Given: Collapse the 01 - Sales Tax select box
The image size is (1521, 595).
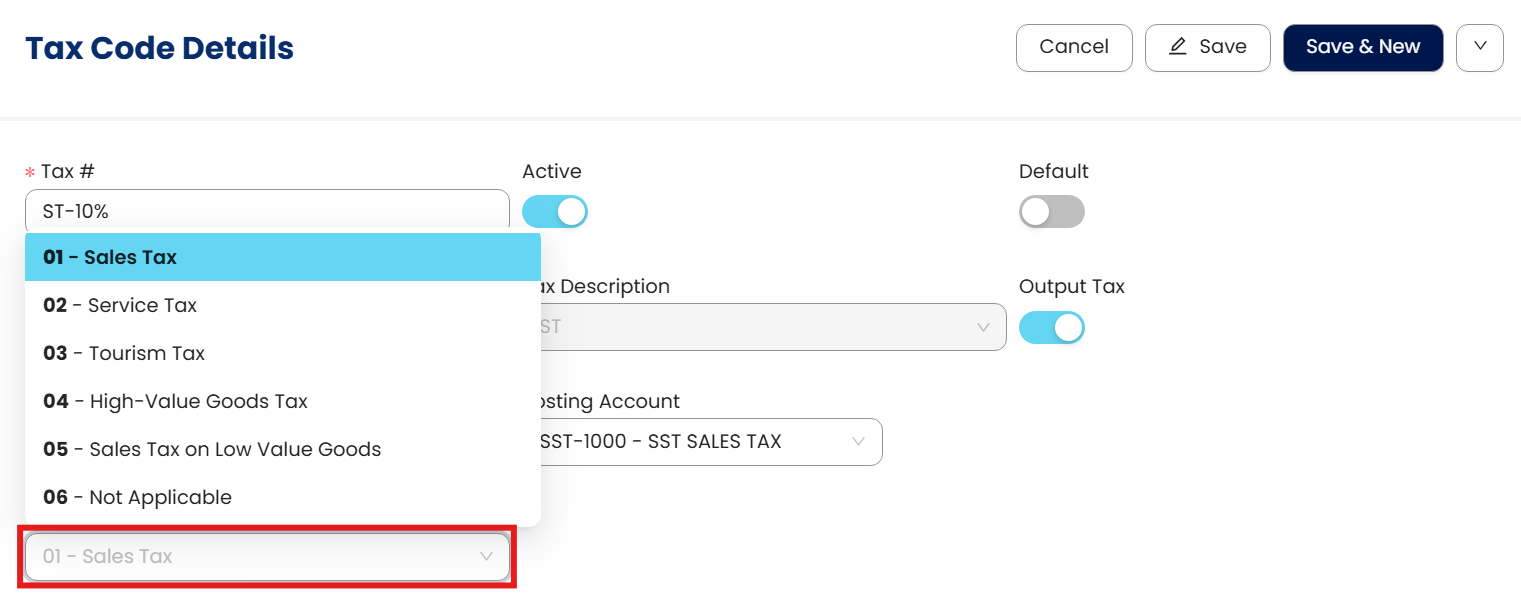Looking at the screenshot, I should tap(267, 557).
